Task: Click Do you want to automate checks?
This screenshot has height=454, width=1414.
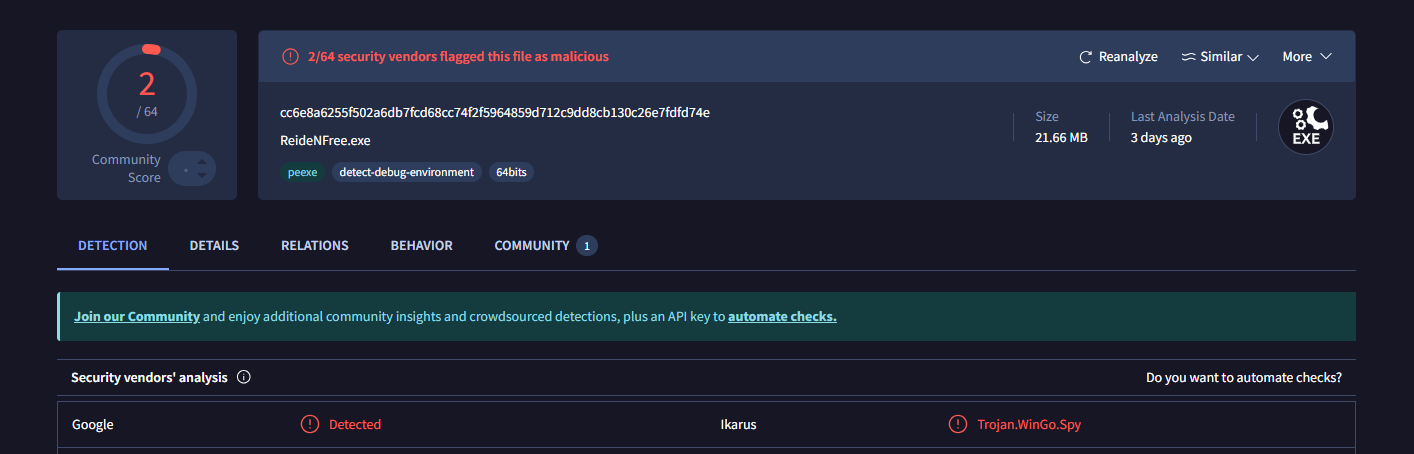Action: click(1244, 378)
